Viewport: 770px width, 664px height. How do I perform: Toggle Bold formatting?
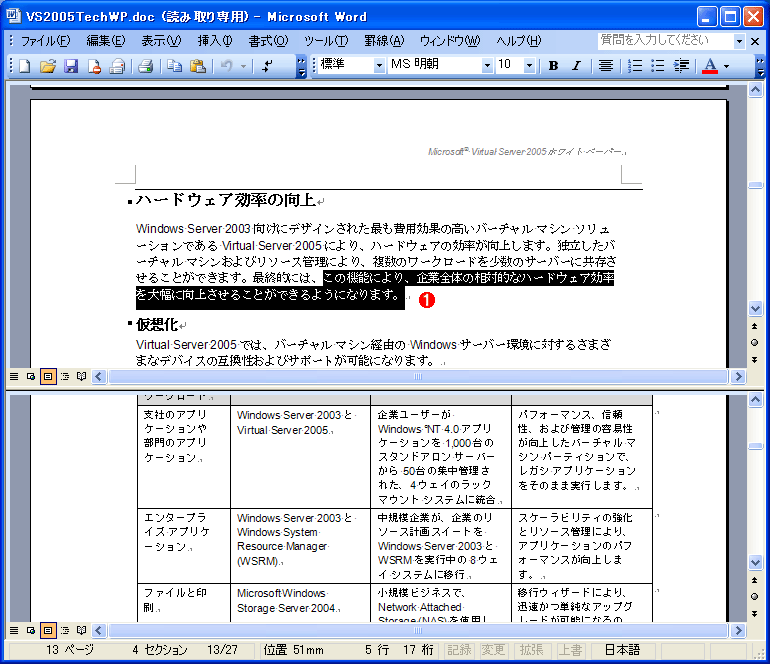coord(553,65)
